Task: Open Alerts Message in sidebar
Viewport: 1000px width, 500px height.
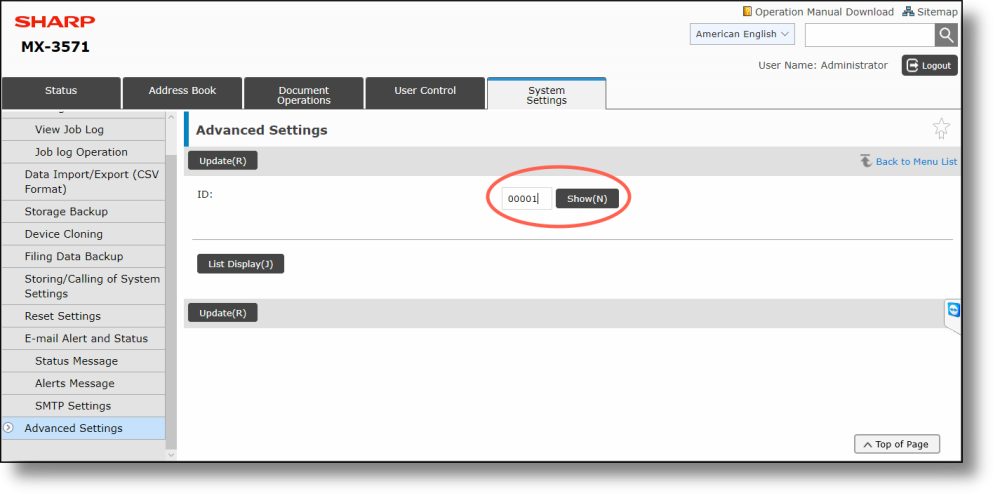Action: click(x=83, y=383)
